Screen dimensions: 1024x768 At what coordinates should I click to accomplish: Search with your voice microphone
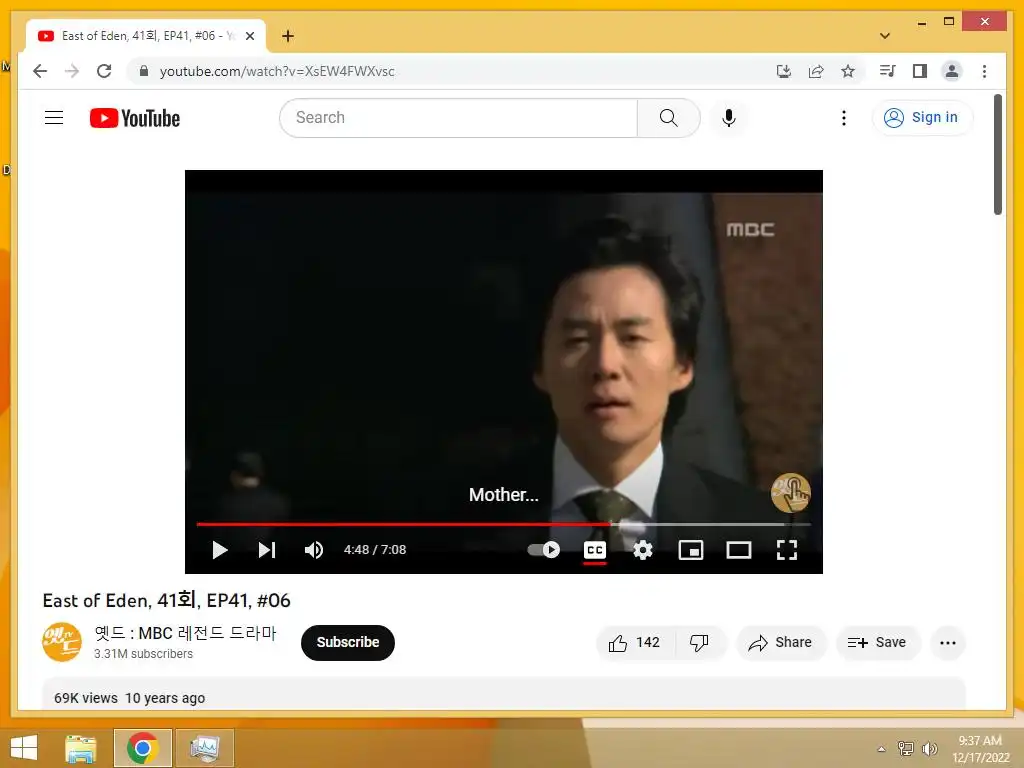click(729, 118)
